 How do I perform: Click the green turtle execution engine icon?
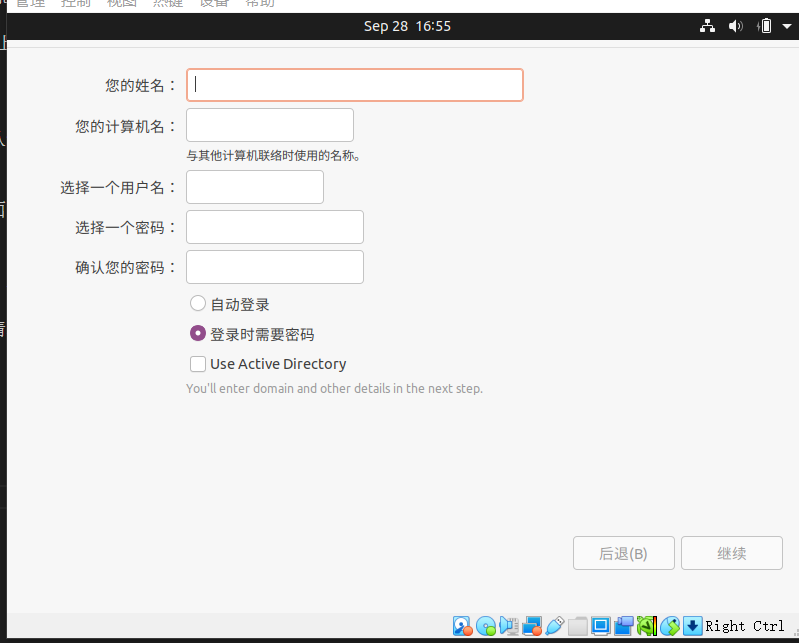[647, 626]
